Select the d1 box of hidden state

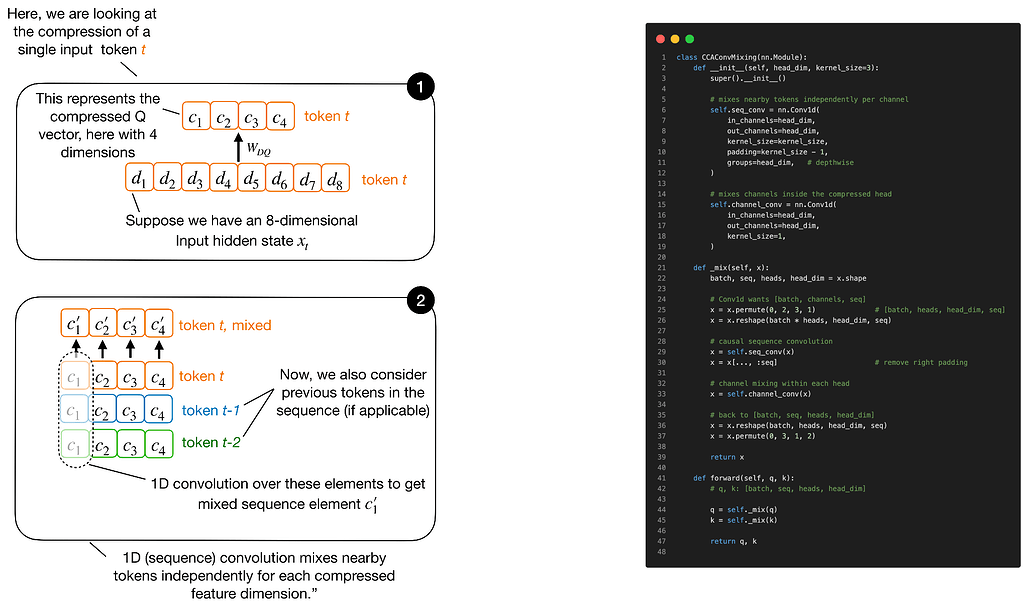click(x=139, y=178)
